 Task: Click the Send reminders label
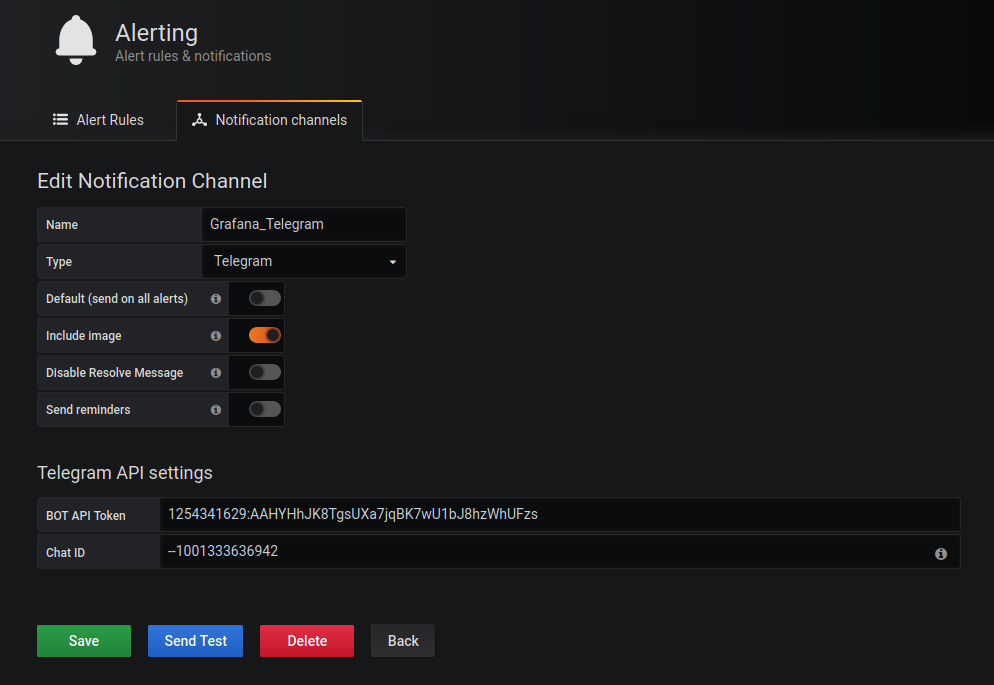(x=88, y=410)
